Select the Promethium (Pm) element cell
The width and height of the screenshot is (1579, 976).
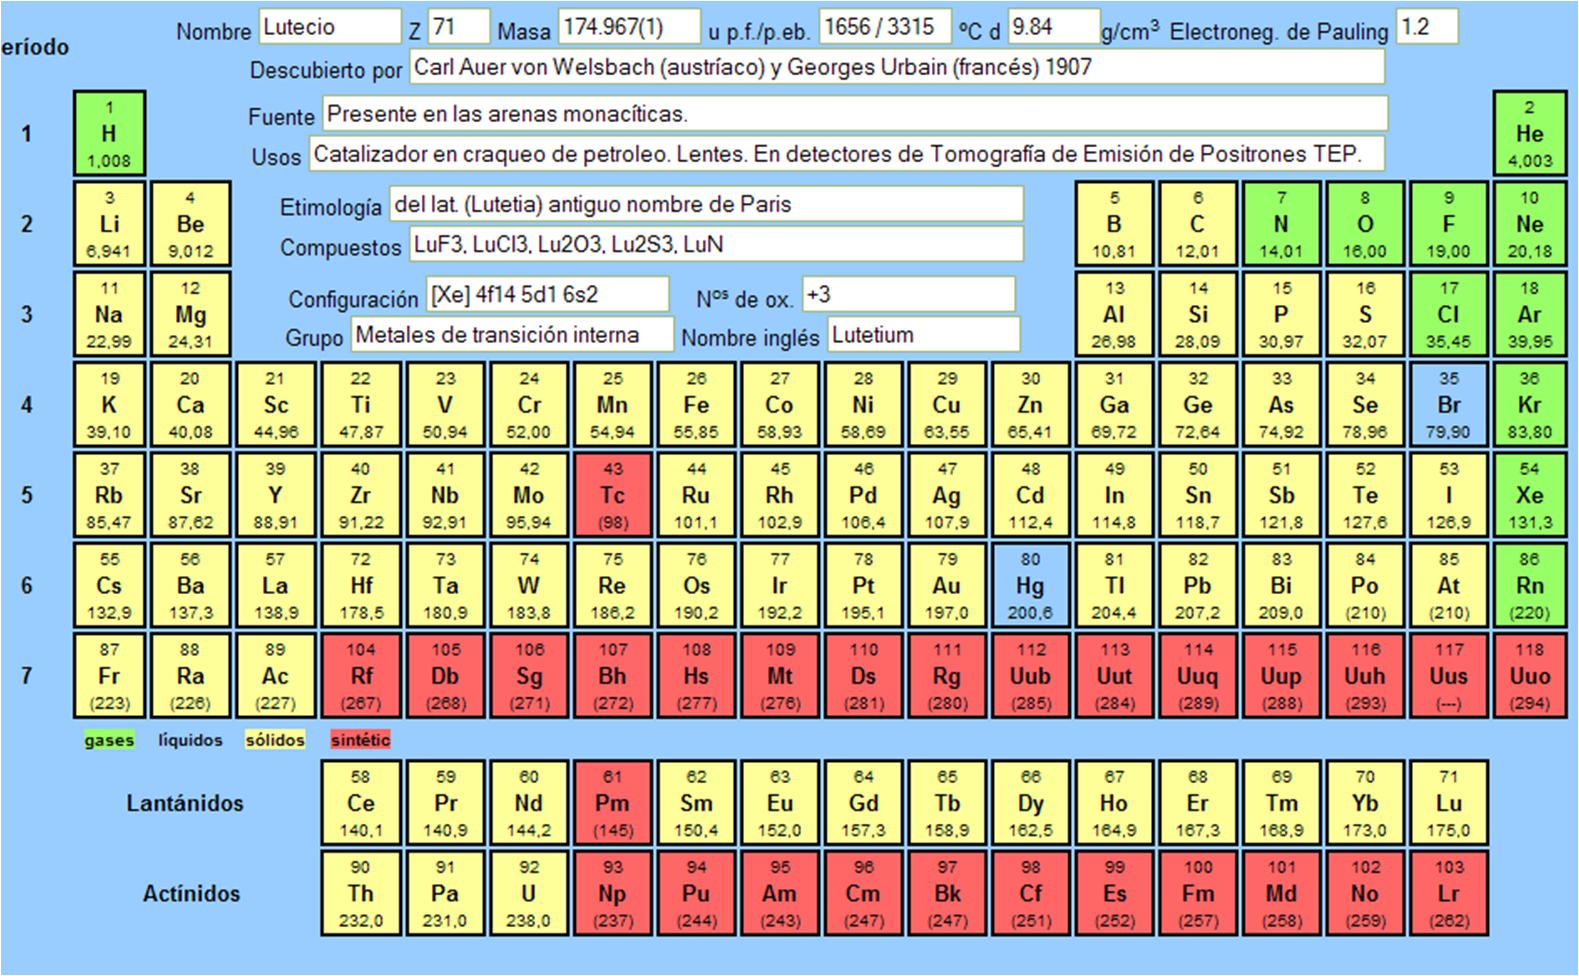612,803
